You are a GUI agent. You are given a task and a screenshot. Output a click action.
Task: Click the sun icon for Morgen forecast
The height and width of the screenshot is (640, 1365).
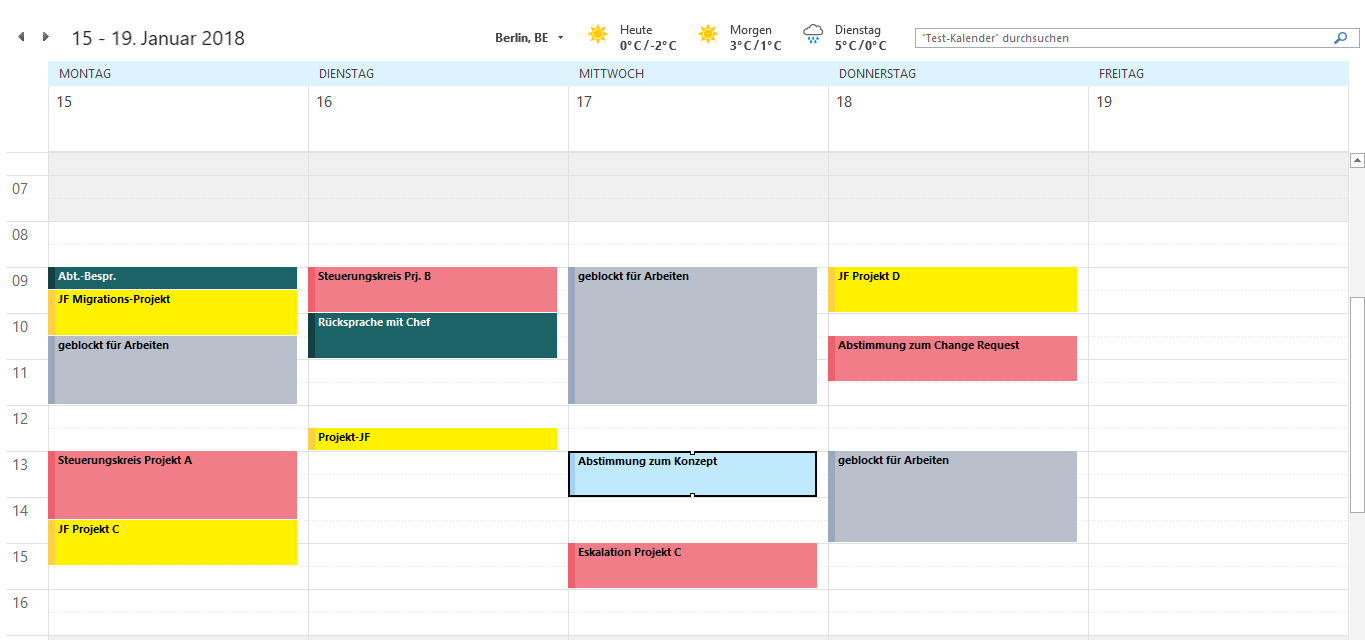point(708,35)
